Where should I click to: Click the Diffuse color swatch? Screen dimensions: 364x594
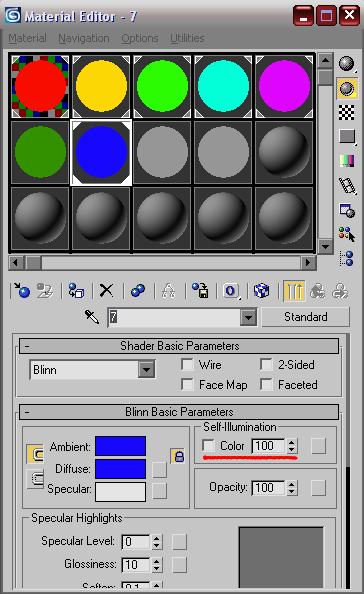[120, 469]
